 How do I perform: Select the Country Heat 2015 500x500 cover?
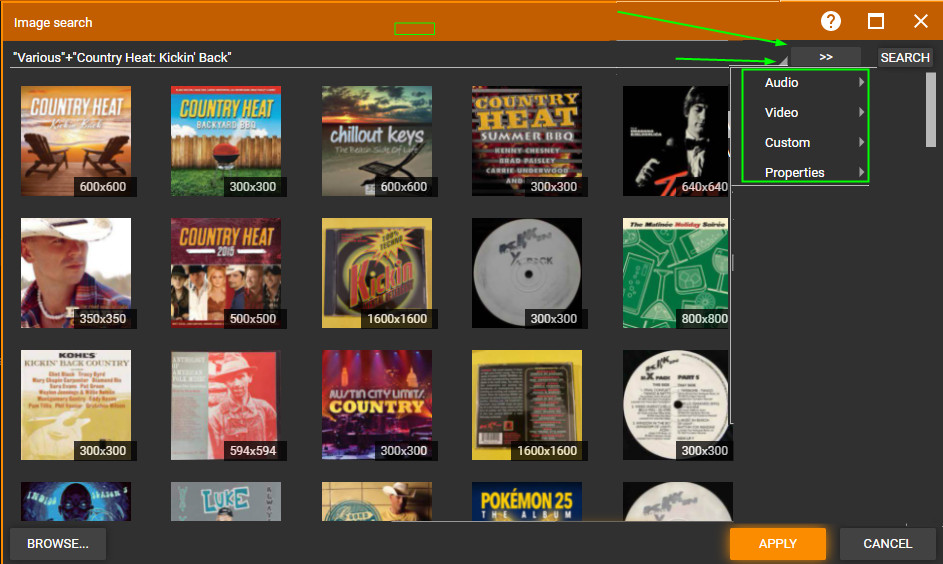point(226,272)
